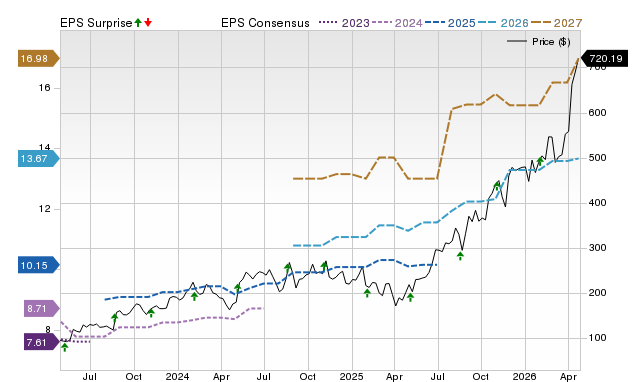Viewport: 640px width, 382px height.
Task: Click the 16 EPS axis label
Action: coord(44,88)
